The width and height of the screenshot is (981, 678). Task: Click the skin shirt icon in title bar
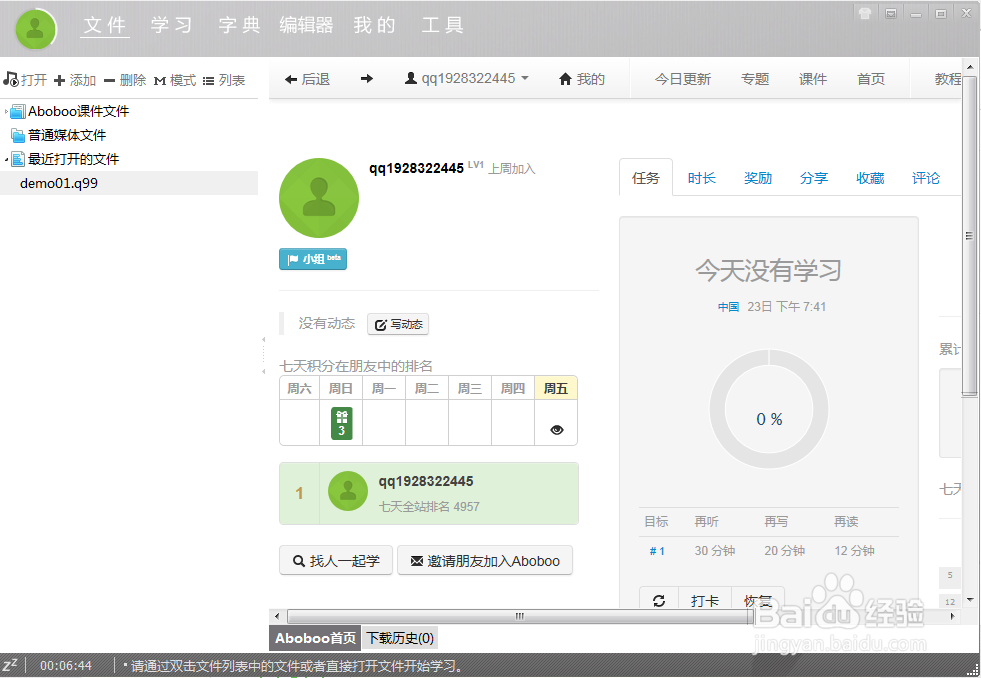(865, 13)
